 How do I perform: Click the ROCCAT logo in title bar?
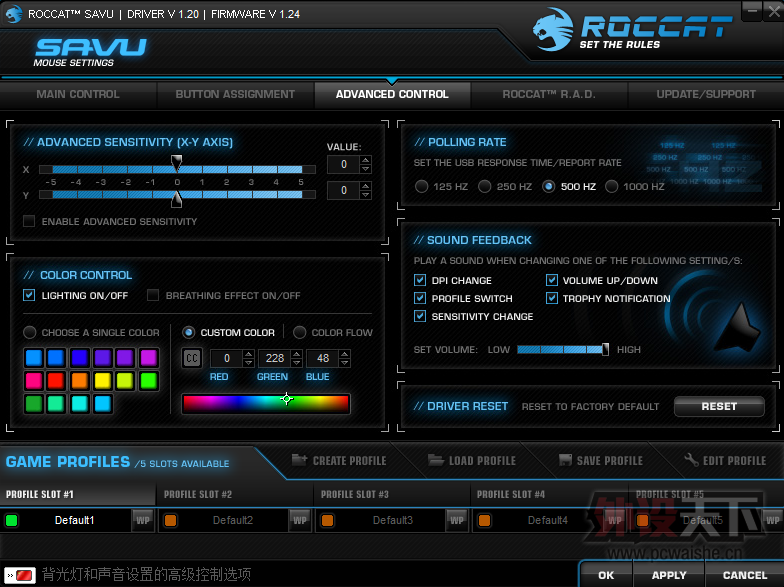[x=14, y=14]
